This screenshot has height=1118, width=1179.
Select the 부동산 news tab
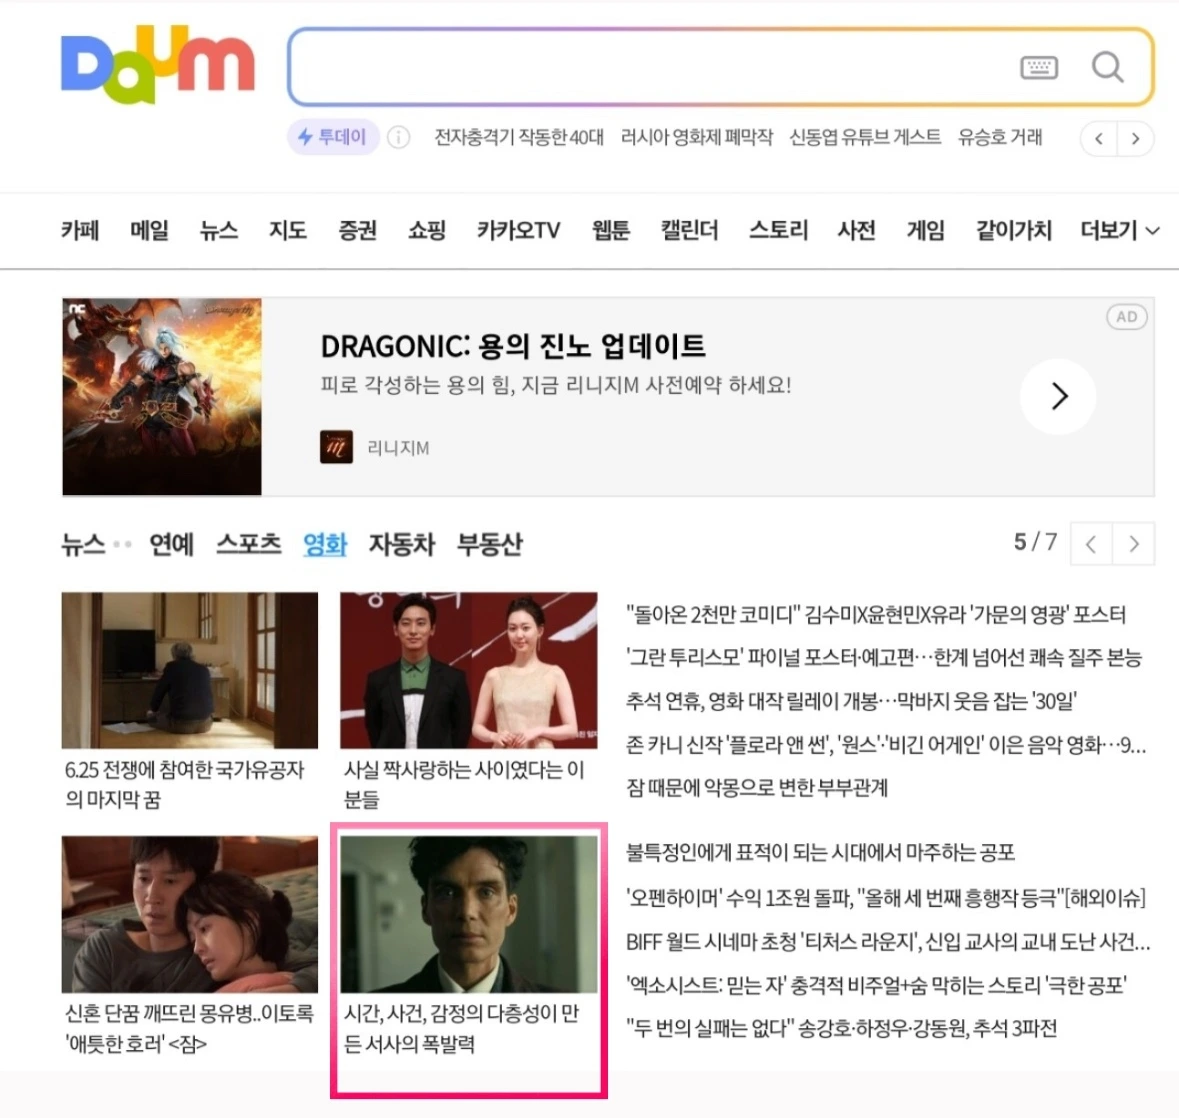pyautogui.click(x=489, y=544)
